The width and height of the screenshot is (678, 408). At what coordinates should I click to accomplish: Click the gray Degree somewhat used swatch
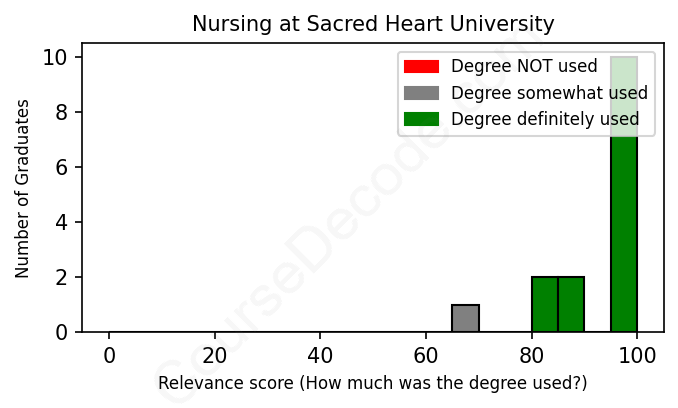(x=421, y=93)
